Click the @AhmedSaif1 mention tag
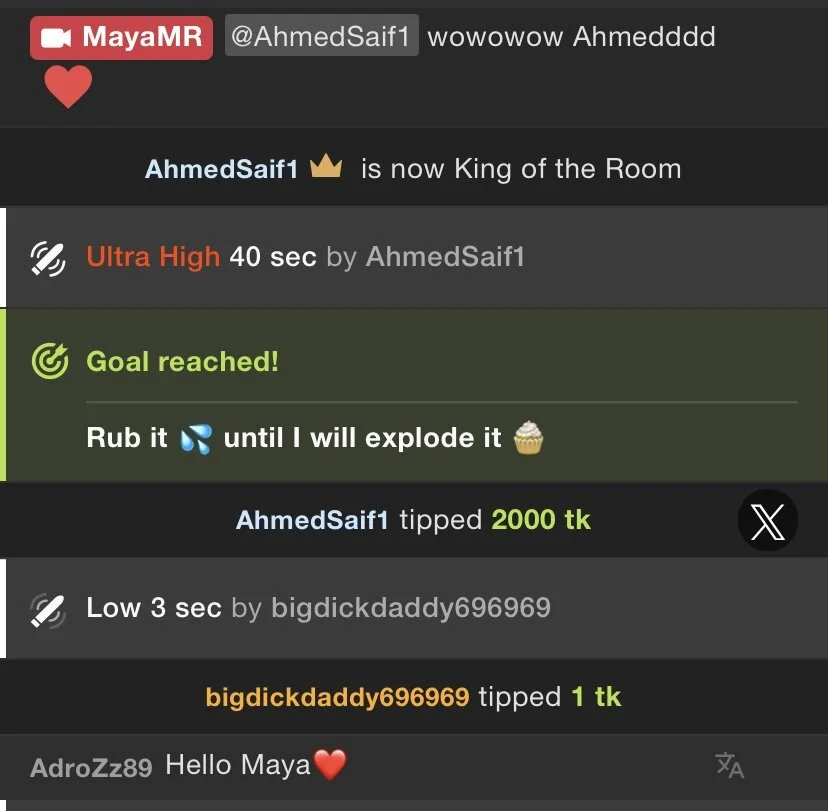This screenshot has width=828, height=811. [x=322, y=35]
